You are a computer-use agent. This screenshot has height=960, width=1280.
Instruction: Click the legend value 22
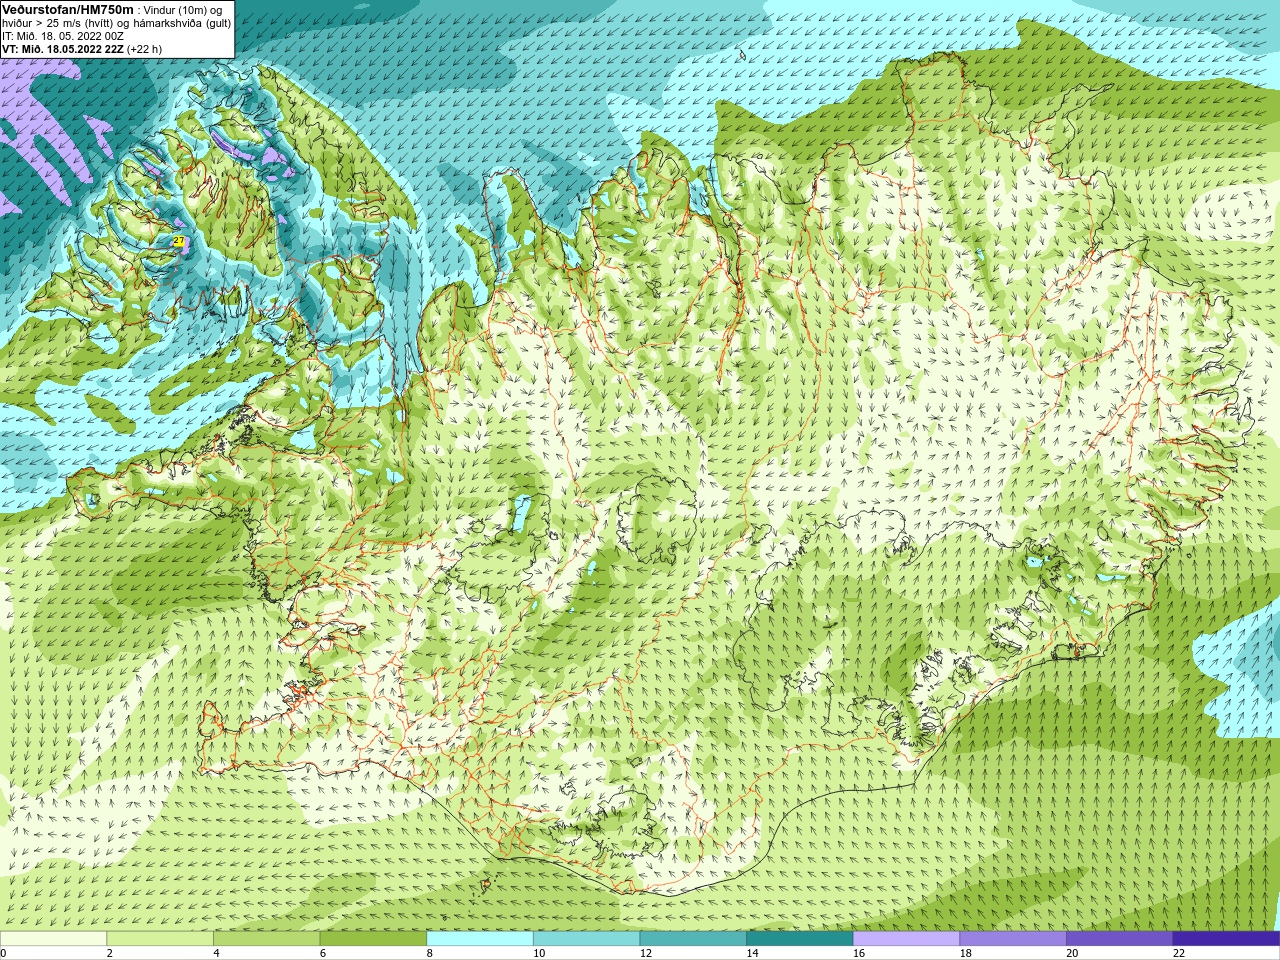click(1179, 953)
